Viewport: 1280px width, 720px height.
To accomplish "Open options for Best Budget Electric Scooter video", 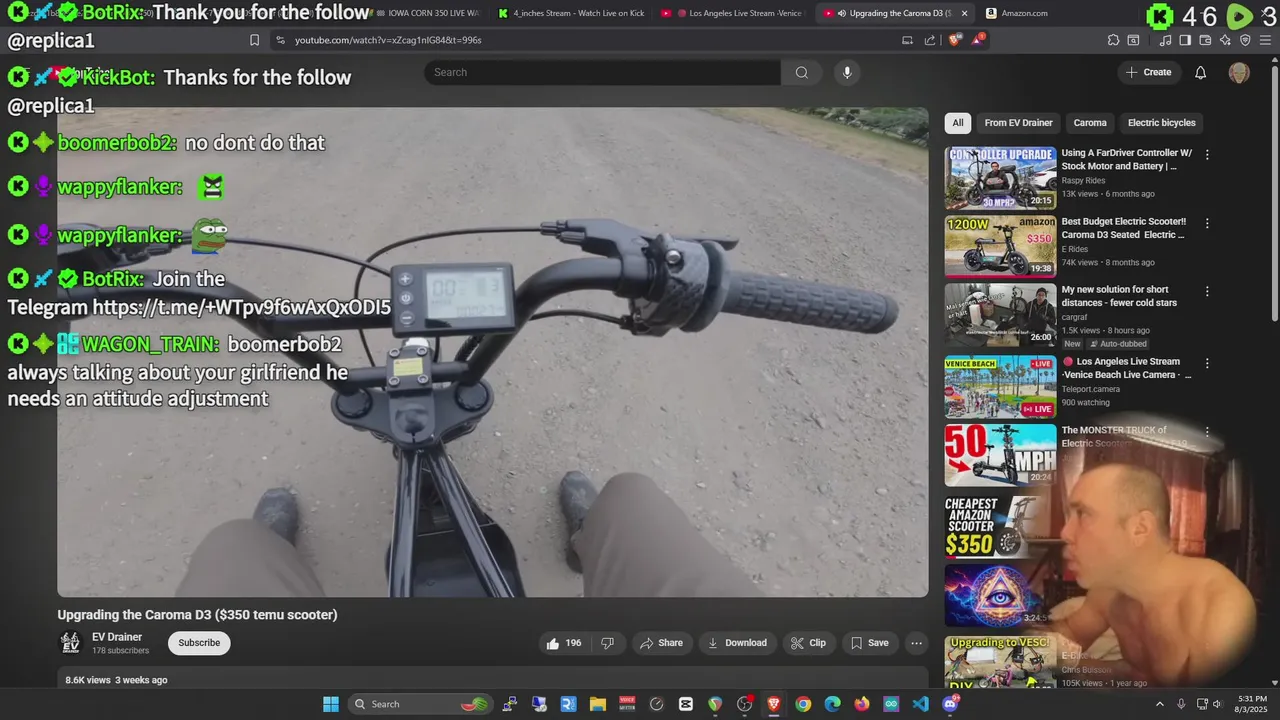I will click(1207, 224).
